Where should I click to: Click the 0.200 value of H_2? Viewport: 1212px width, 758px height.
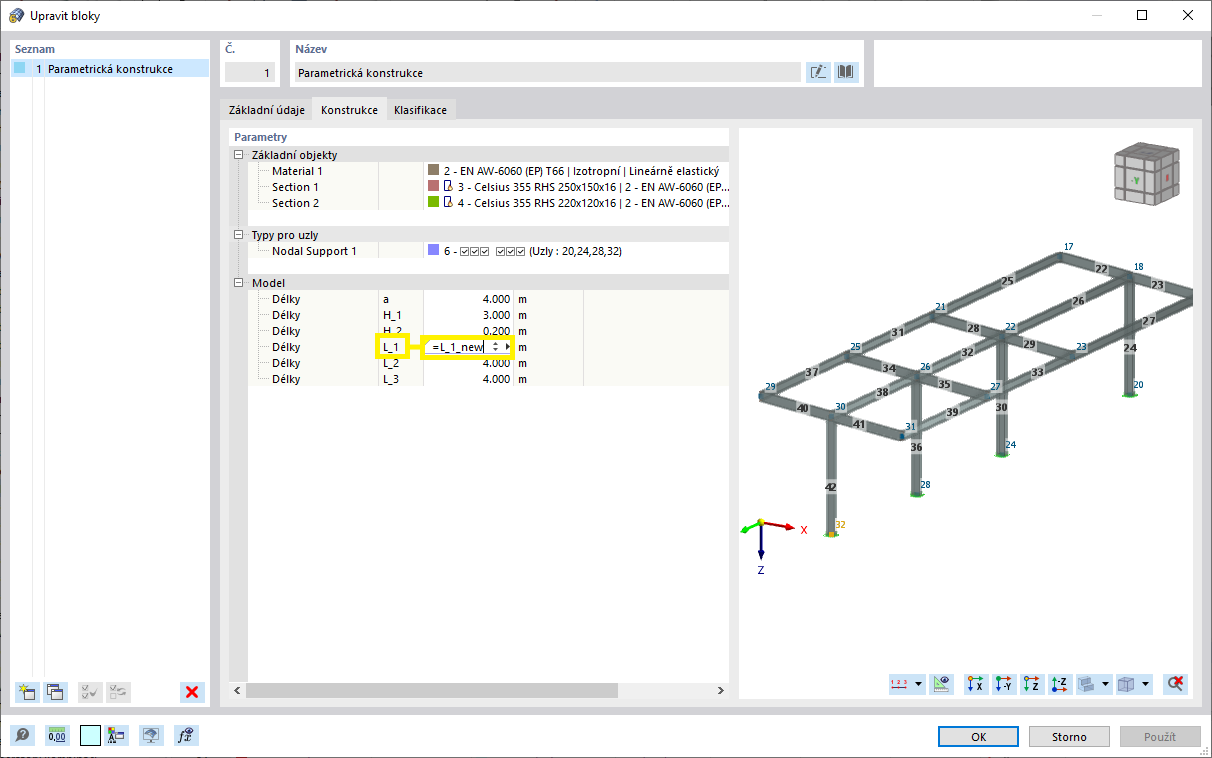click(497, 331)
